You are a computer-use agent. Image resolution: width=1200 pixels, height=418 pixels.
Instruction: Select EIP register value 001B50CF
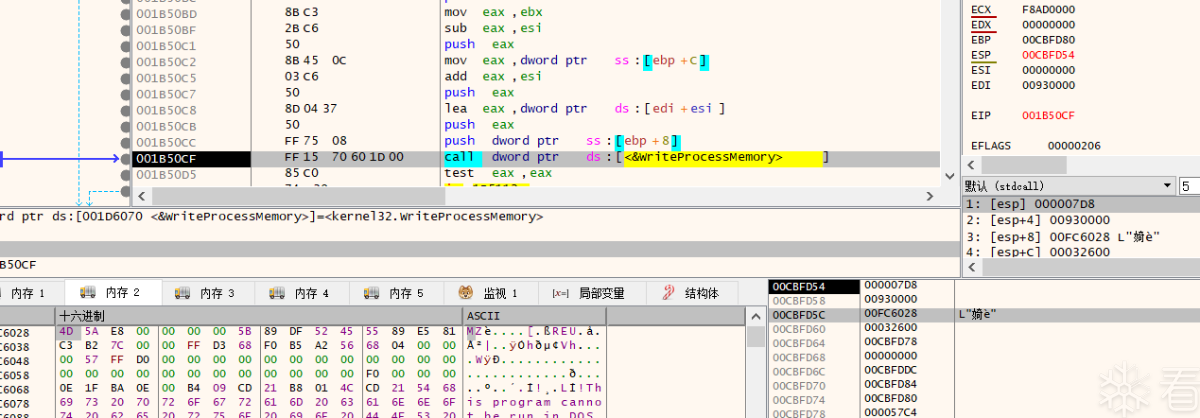[1048, 116]
